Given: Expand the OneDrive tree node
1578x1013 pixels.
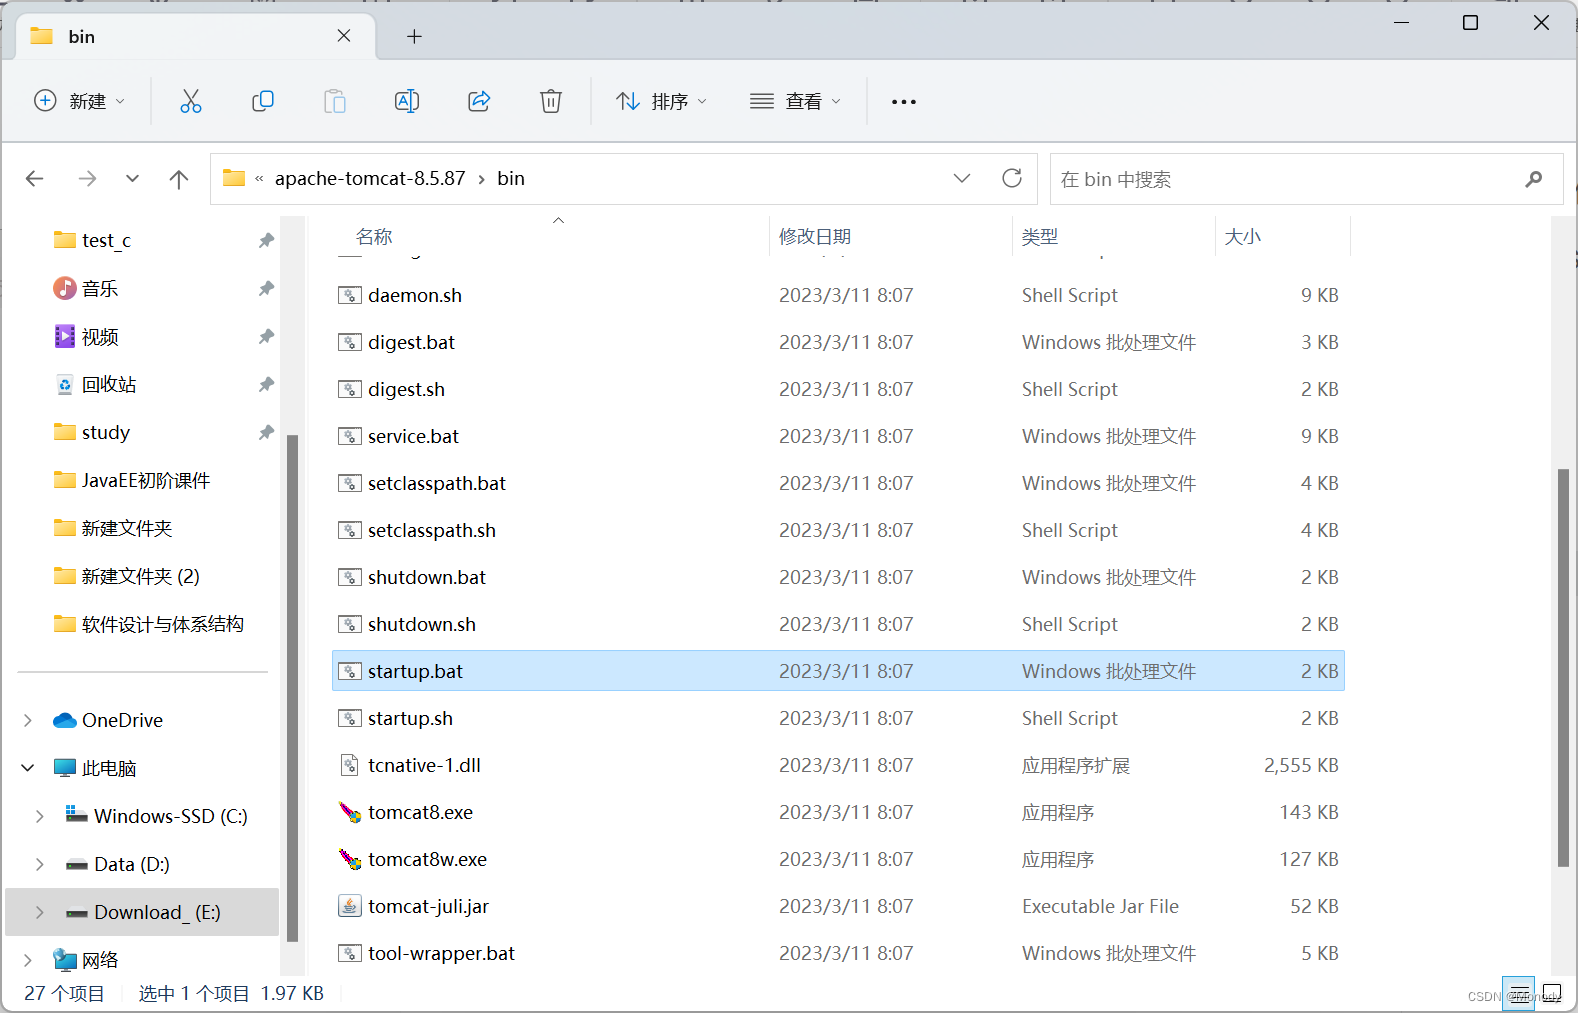Looking at the screenshot, I should click(28, 720).
